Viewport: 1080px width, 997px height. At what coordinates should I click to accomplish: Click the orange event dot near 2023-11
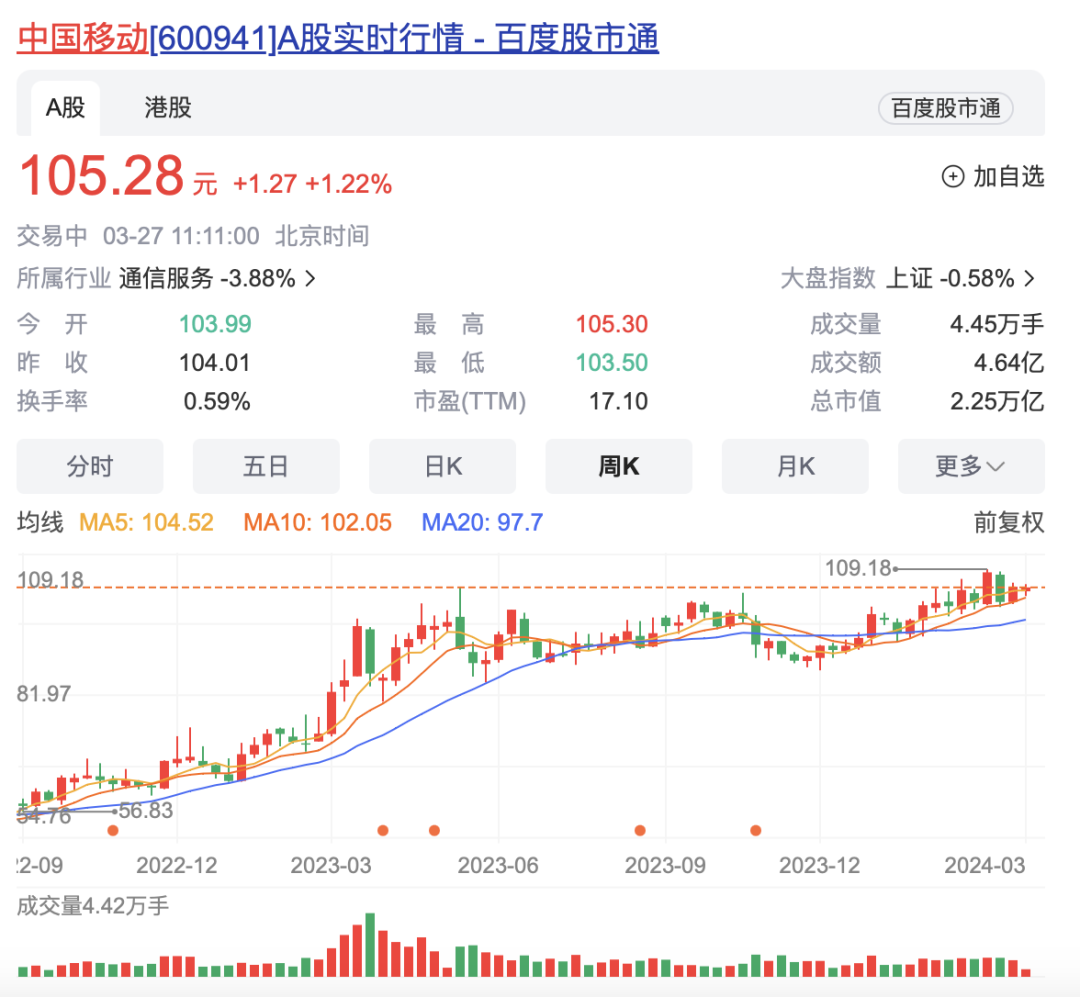coord(756,830)
